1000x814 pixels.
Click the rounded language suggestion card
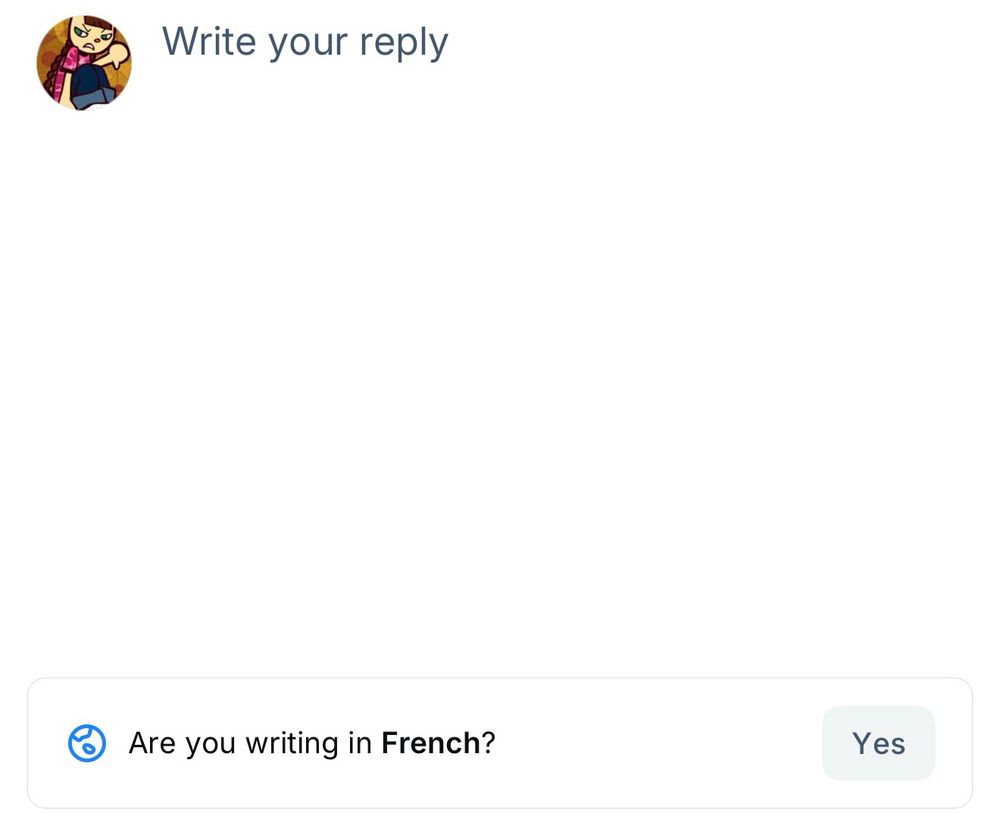tap(500, 743)
